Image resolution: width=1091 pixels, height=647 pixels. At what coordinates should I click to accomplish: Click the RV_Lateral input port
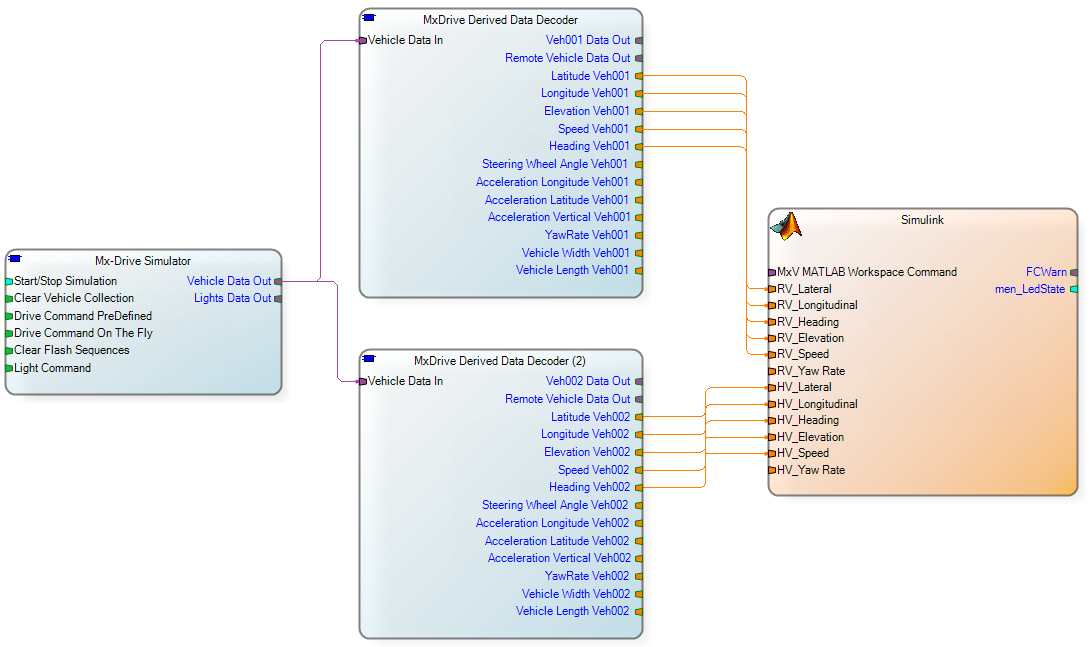tap(772, 289)
